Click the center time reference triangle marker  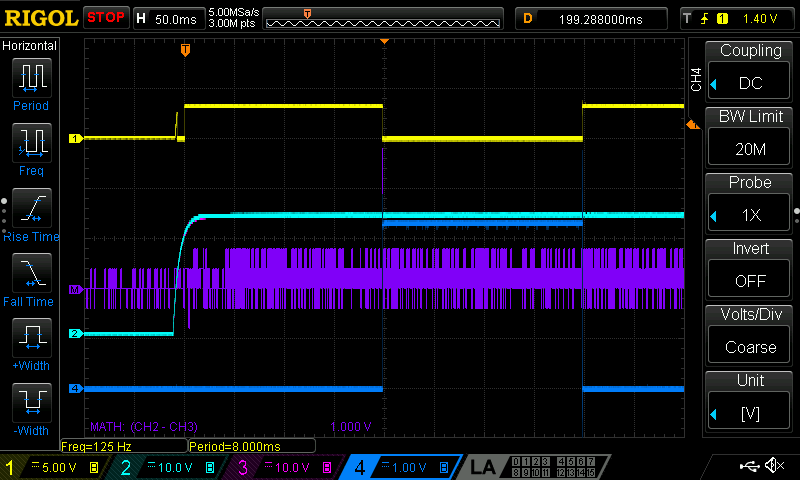pos(385,41)
